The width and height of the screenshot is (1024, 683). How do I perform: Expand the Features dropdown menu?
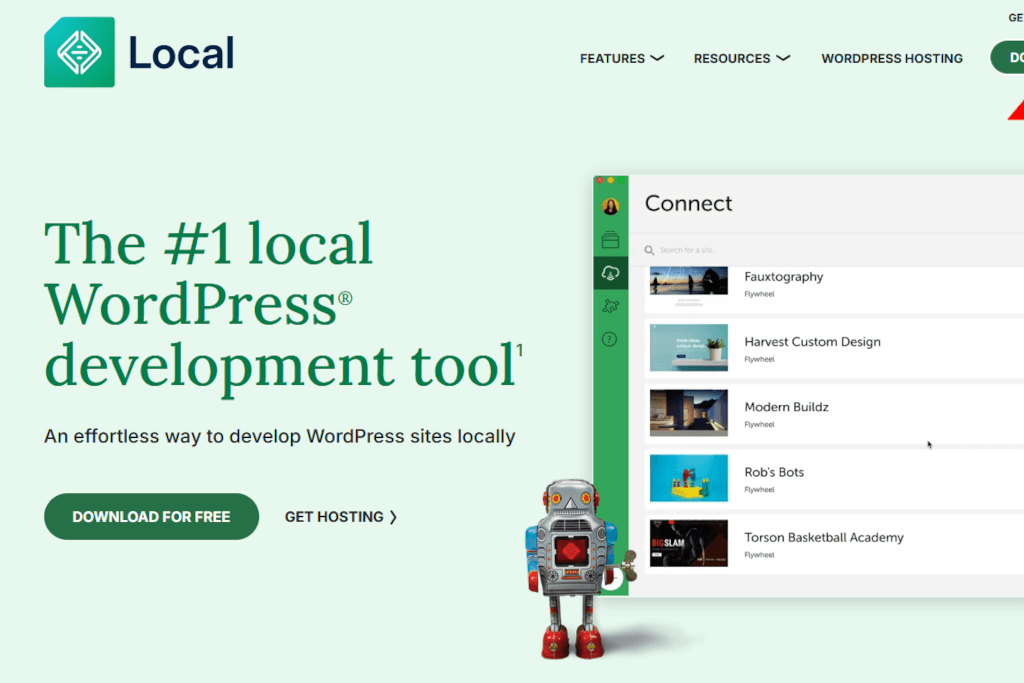pyautogui.click(x=621, y=58)
